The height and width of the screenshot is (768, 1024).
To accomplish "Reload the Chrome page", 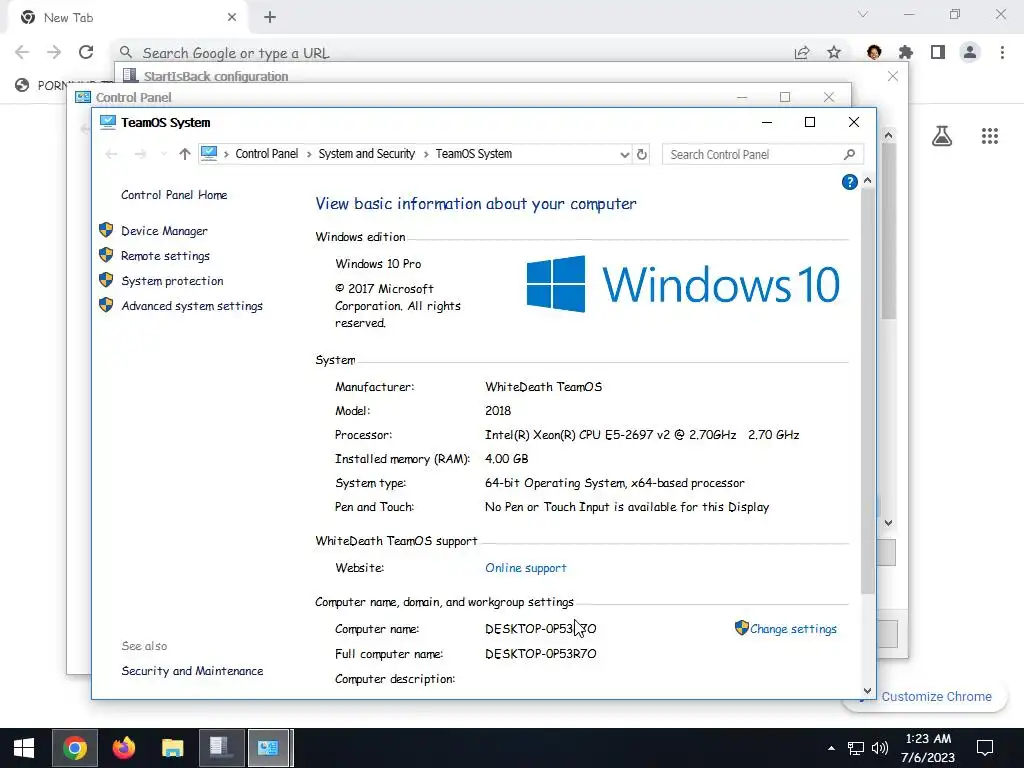I will [x=86, y=52].
